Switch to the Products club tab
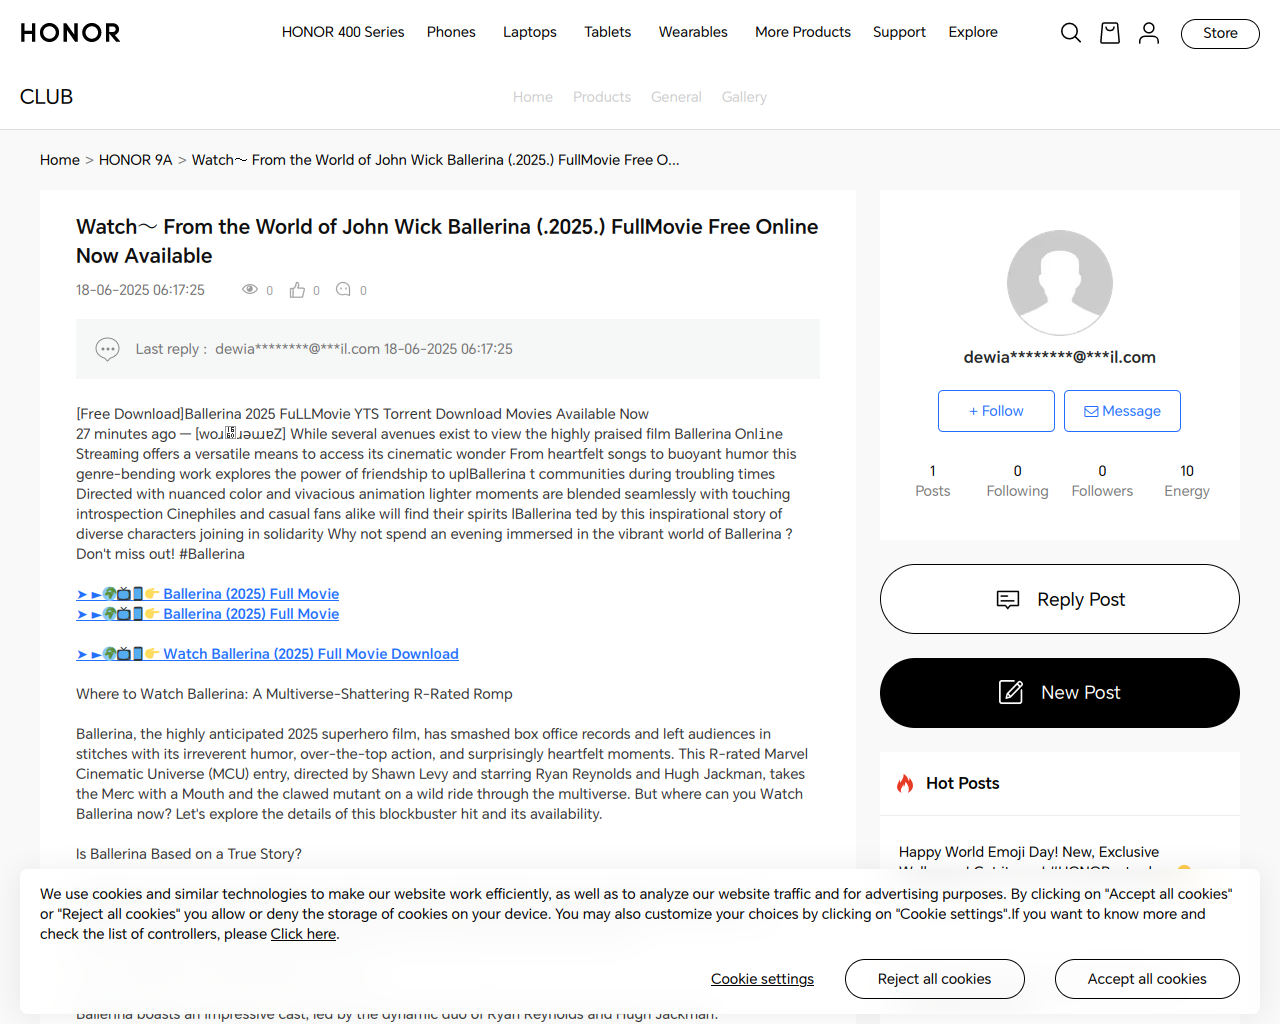 coord(601,97)
